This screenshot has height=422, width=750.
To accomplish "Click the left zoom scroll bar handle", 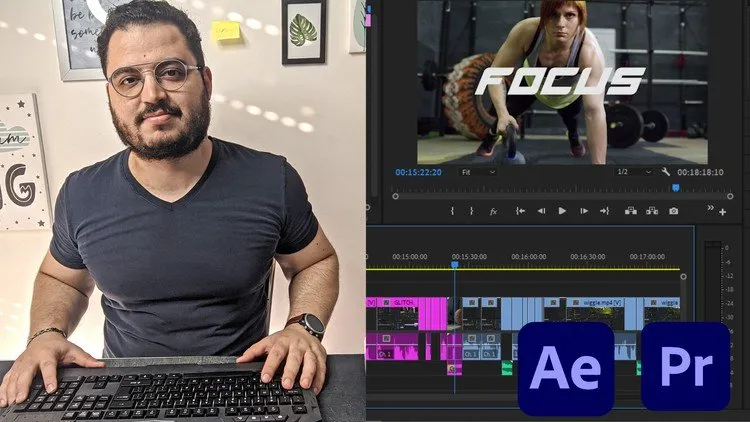I will (x=395, y=196).
